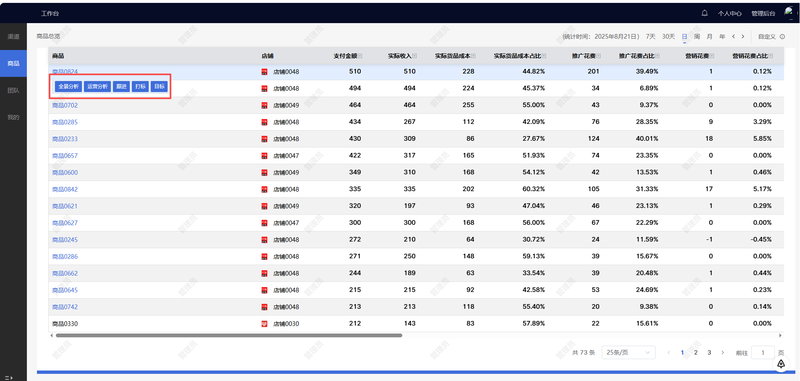Go to previous date period arrow
800x381 pixels.
(733, 37)
